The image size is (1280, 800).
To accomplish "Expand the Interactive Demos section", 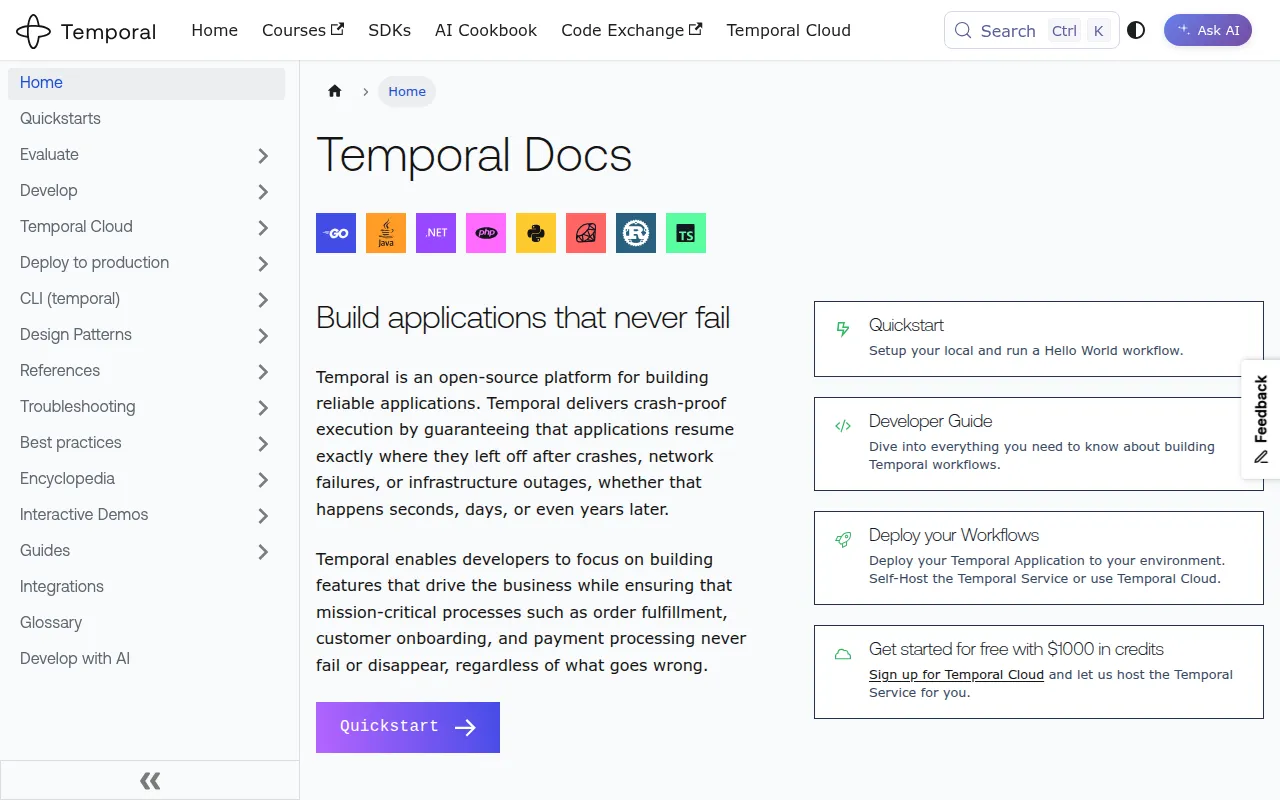I will pyautogui.click(x=263, y=515).
